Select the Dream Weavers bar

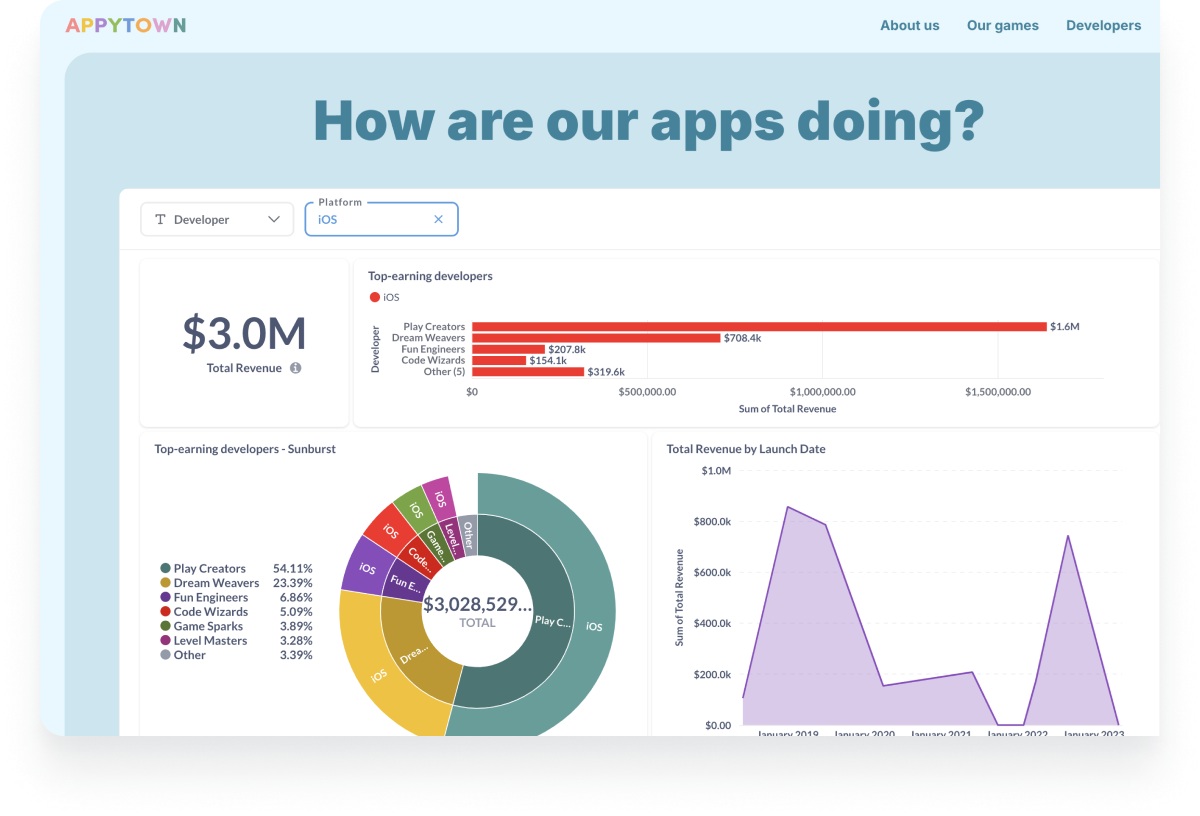pyautogui.click(x=596, y=338)
